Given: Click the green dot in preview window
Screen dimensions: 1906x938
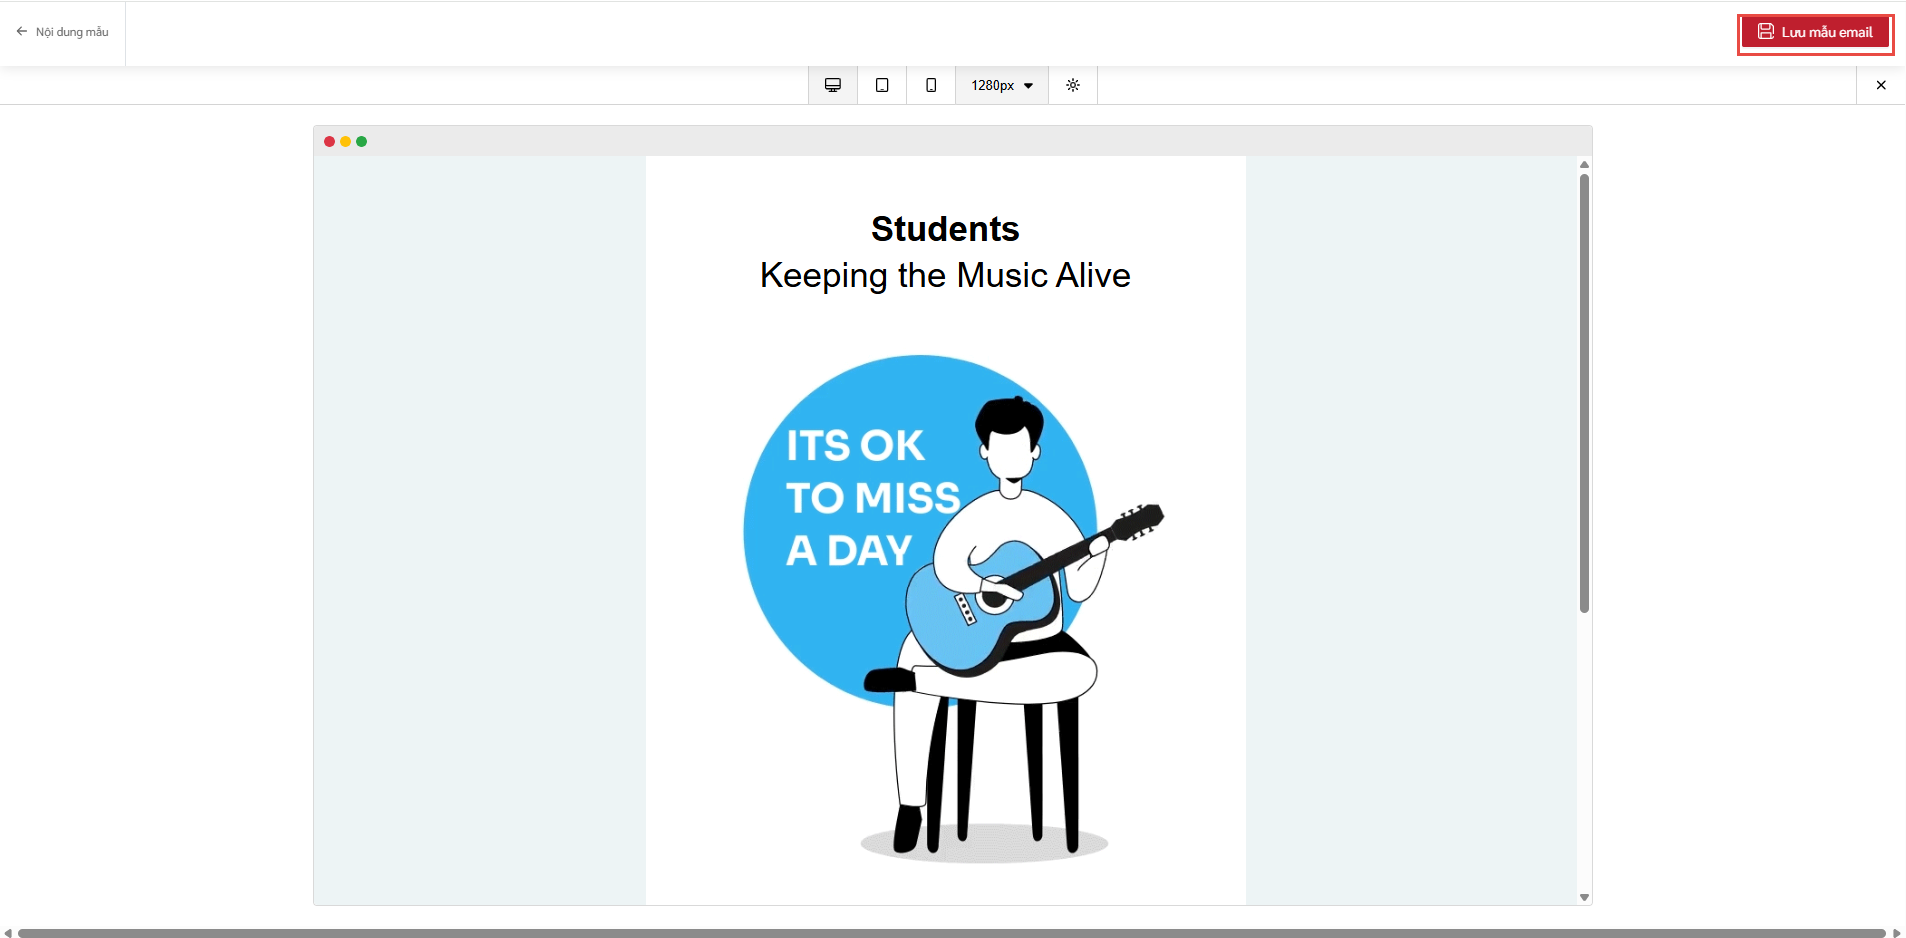Looking at the screenshot, I should click(362, 142).
